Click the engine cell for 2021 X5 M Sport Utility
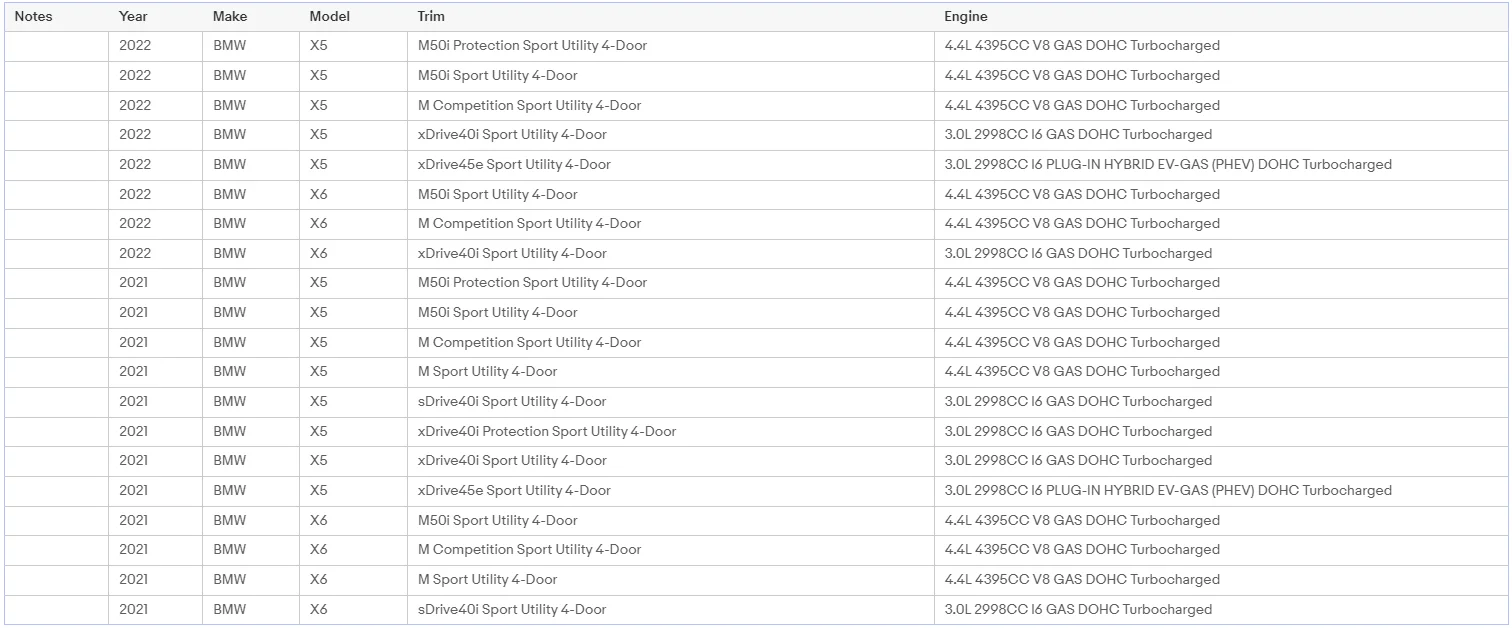Screen dimensions: 1512x628 coord(1222,372)
